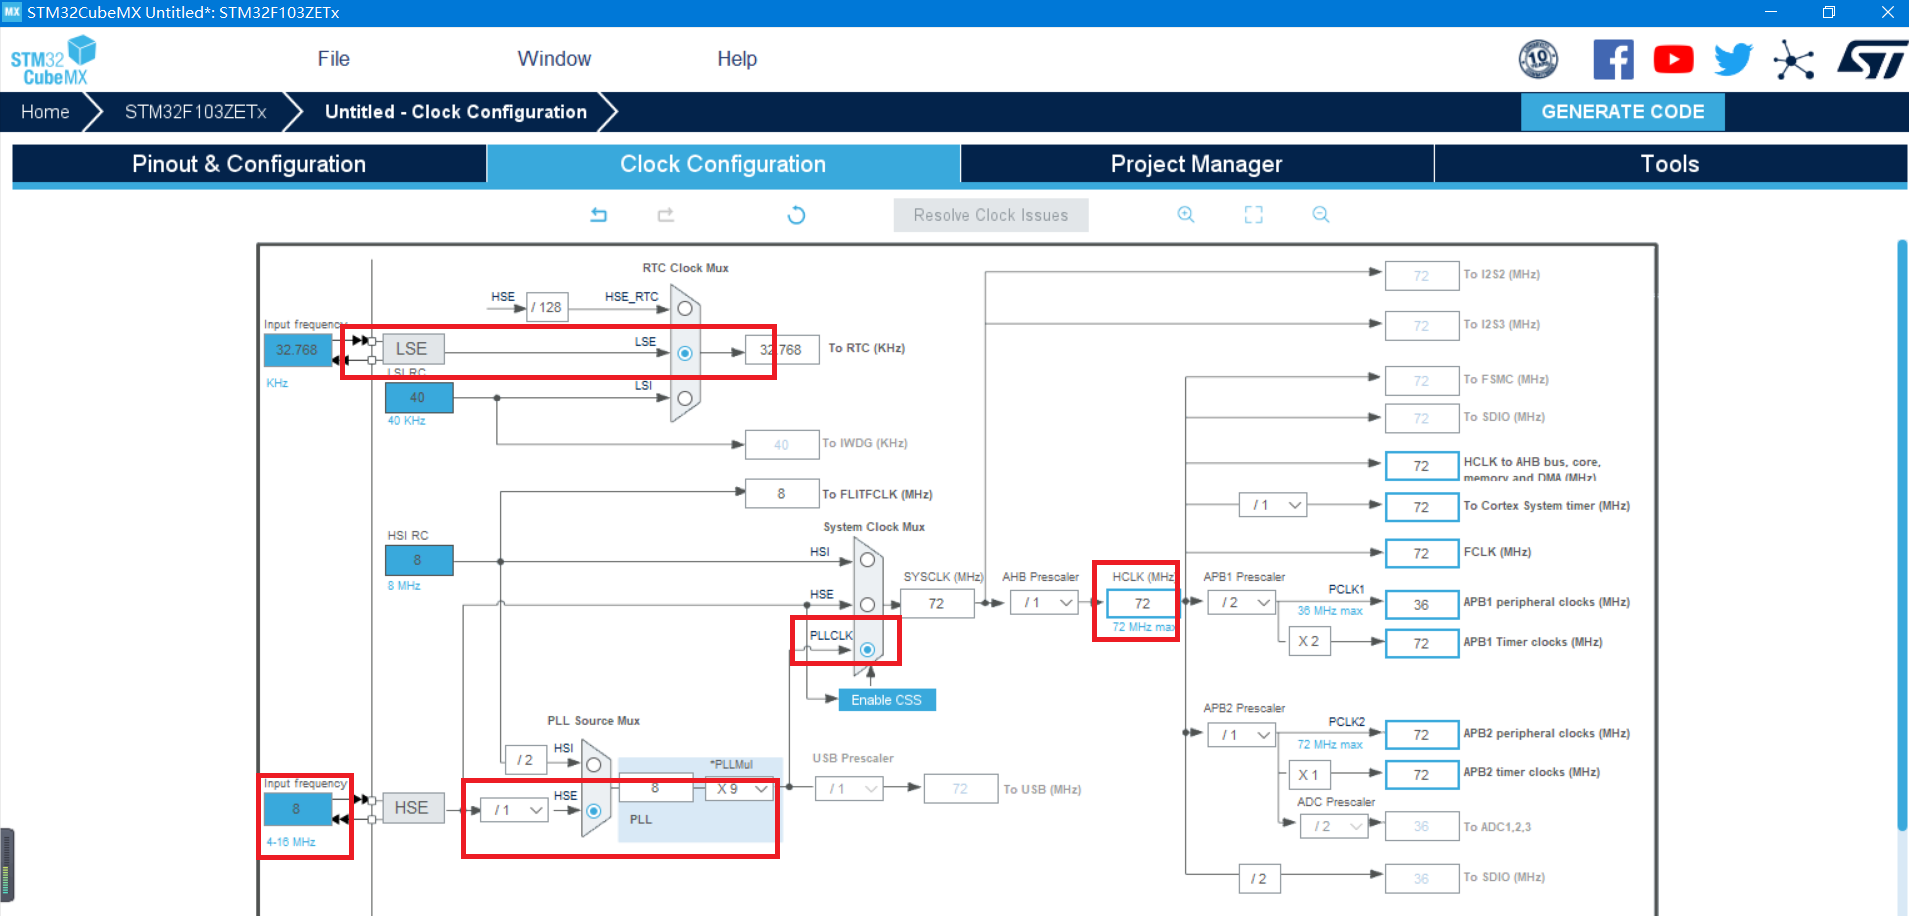
Task: Click the vertical scrollbar on right
Action: pyautogui.click(x=1902, y=535)
